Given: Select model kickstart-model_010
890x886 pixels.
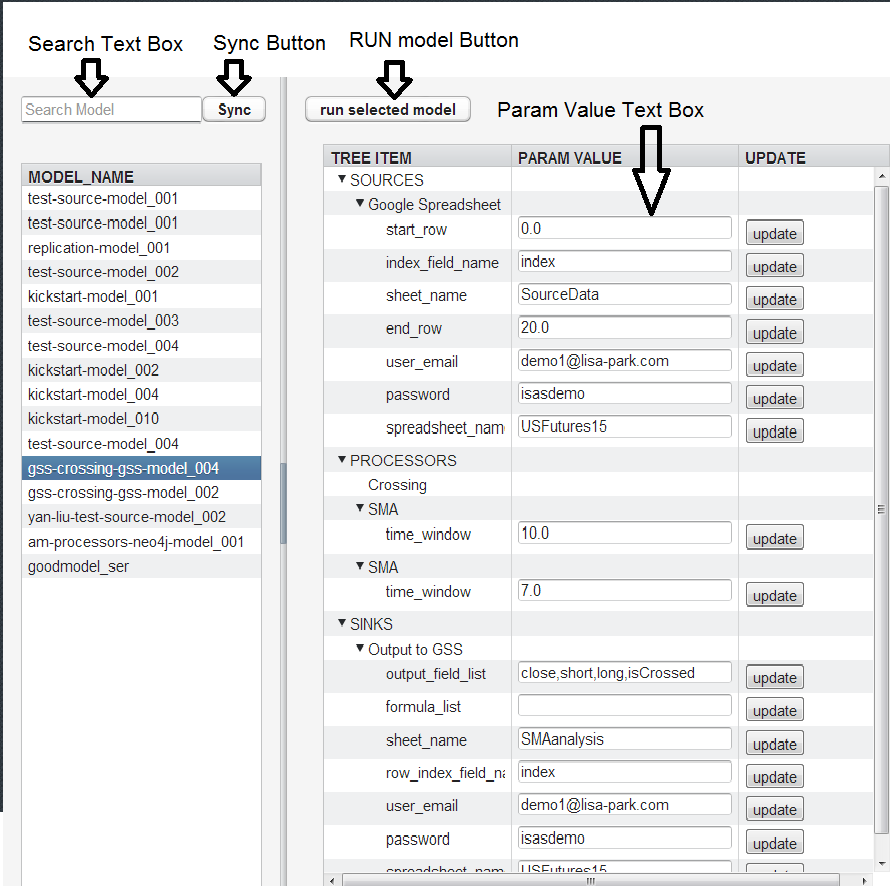Looking at the screenshot, I should click(x=141, y=419).
